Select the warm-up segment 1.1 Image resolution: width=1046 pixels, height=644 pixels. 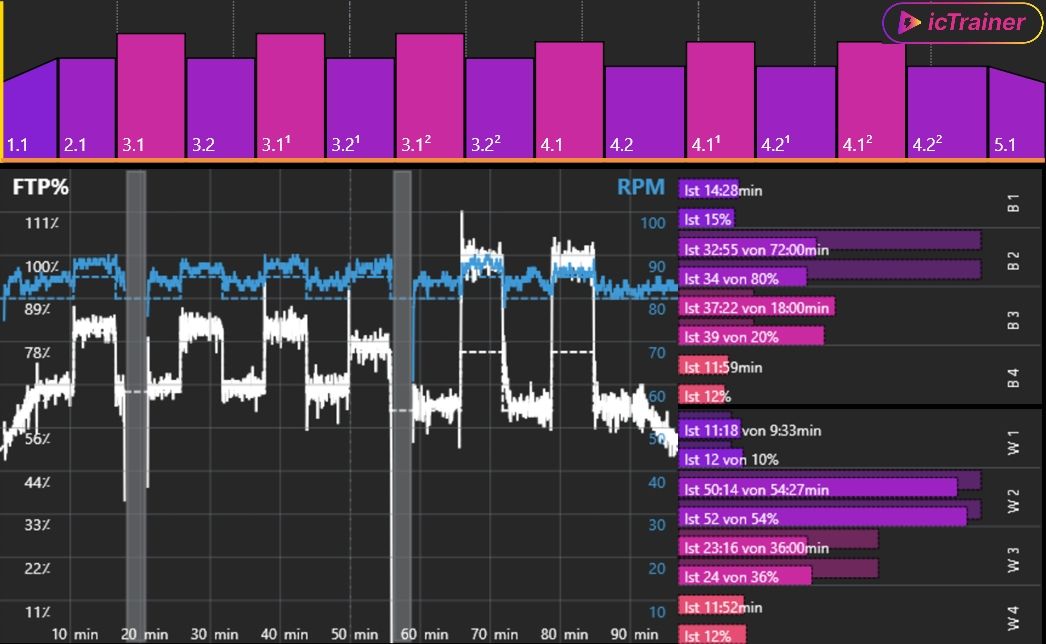coord(30,110)
